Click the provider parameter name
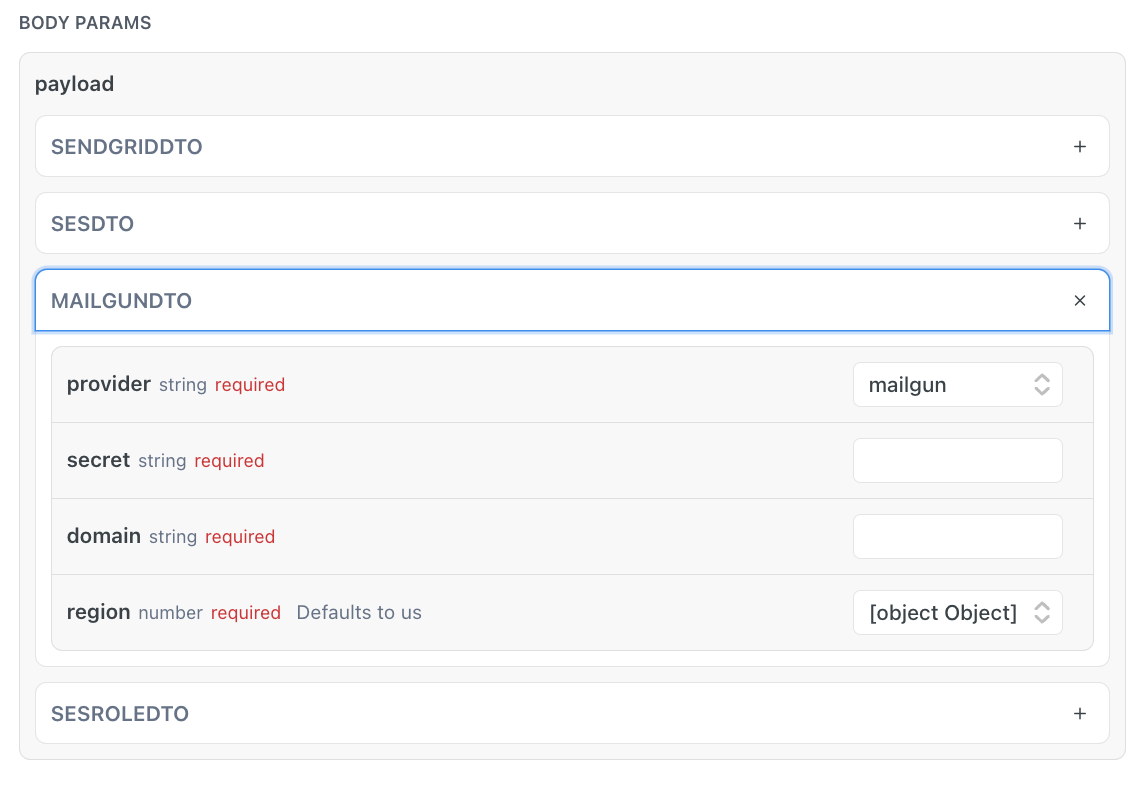1148x800 pixels. tap(109, 384)
